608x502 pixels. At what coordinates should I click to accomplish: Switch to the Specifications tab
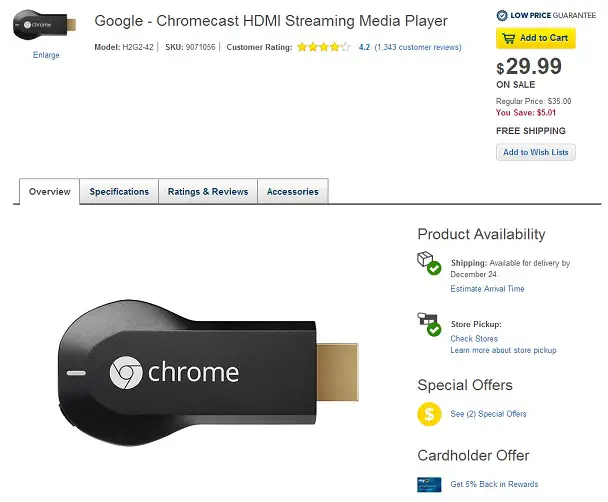point(119,191)
